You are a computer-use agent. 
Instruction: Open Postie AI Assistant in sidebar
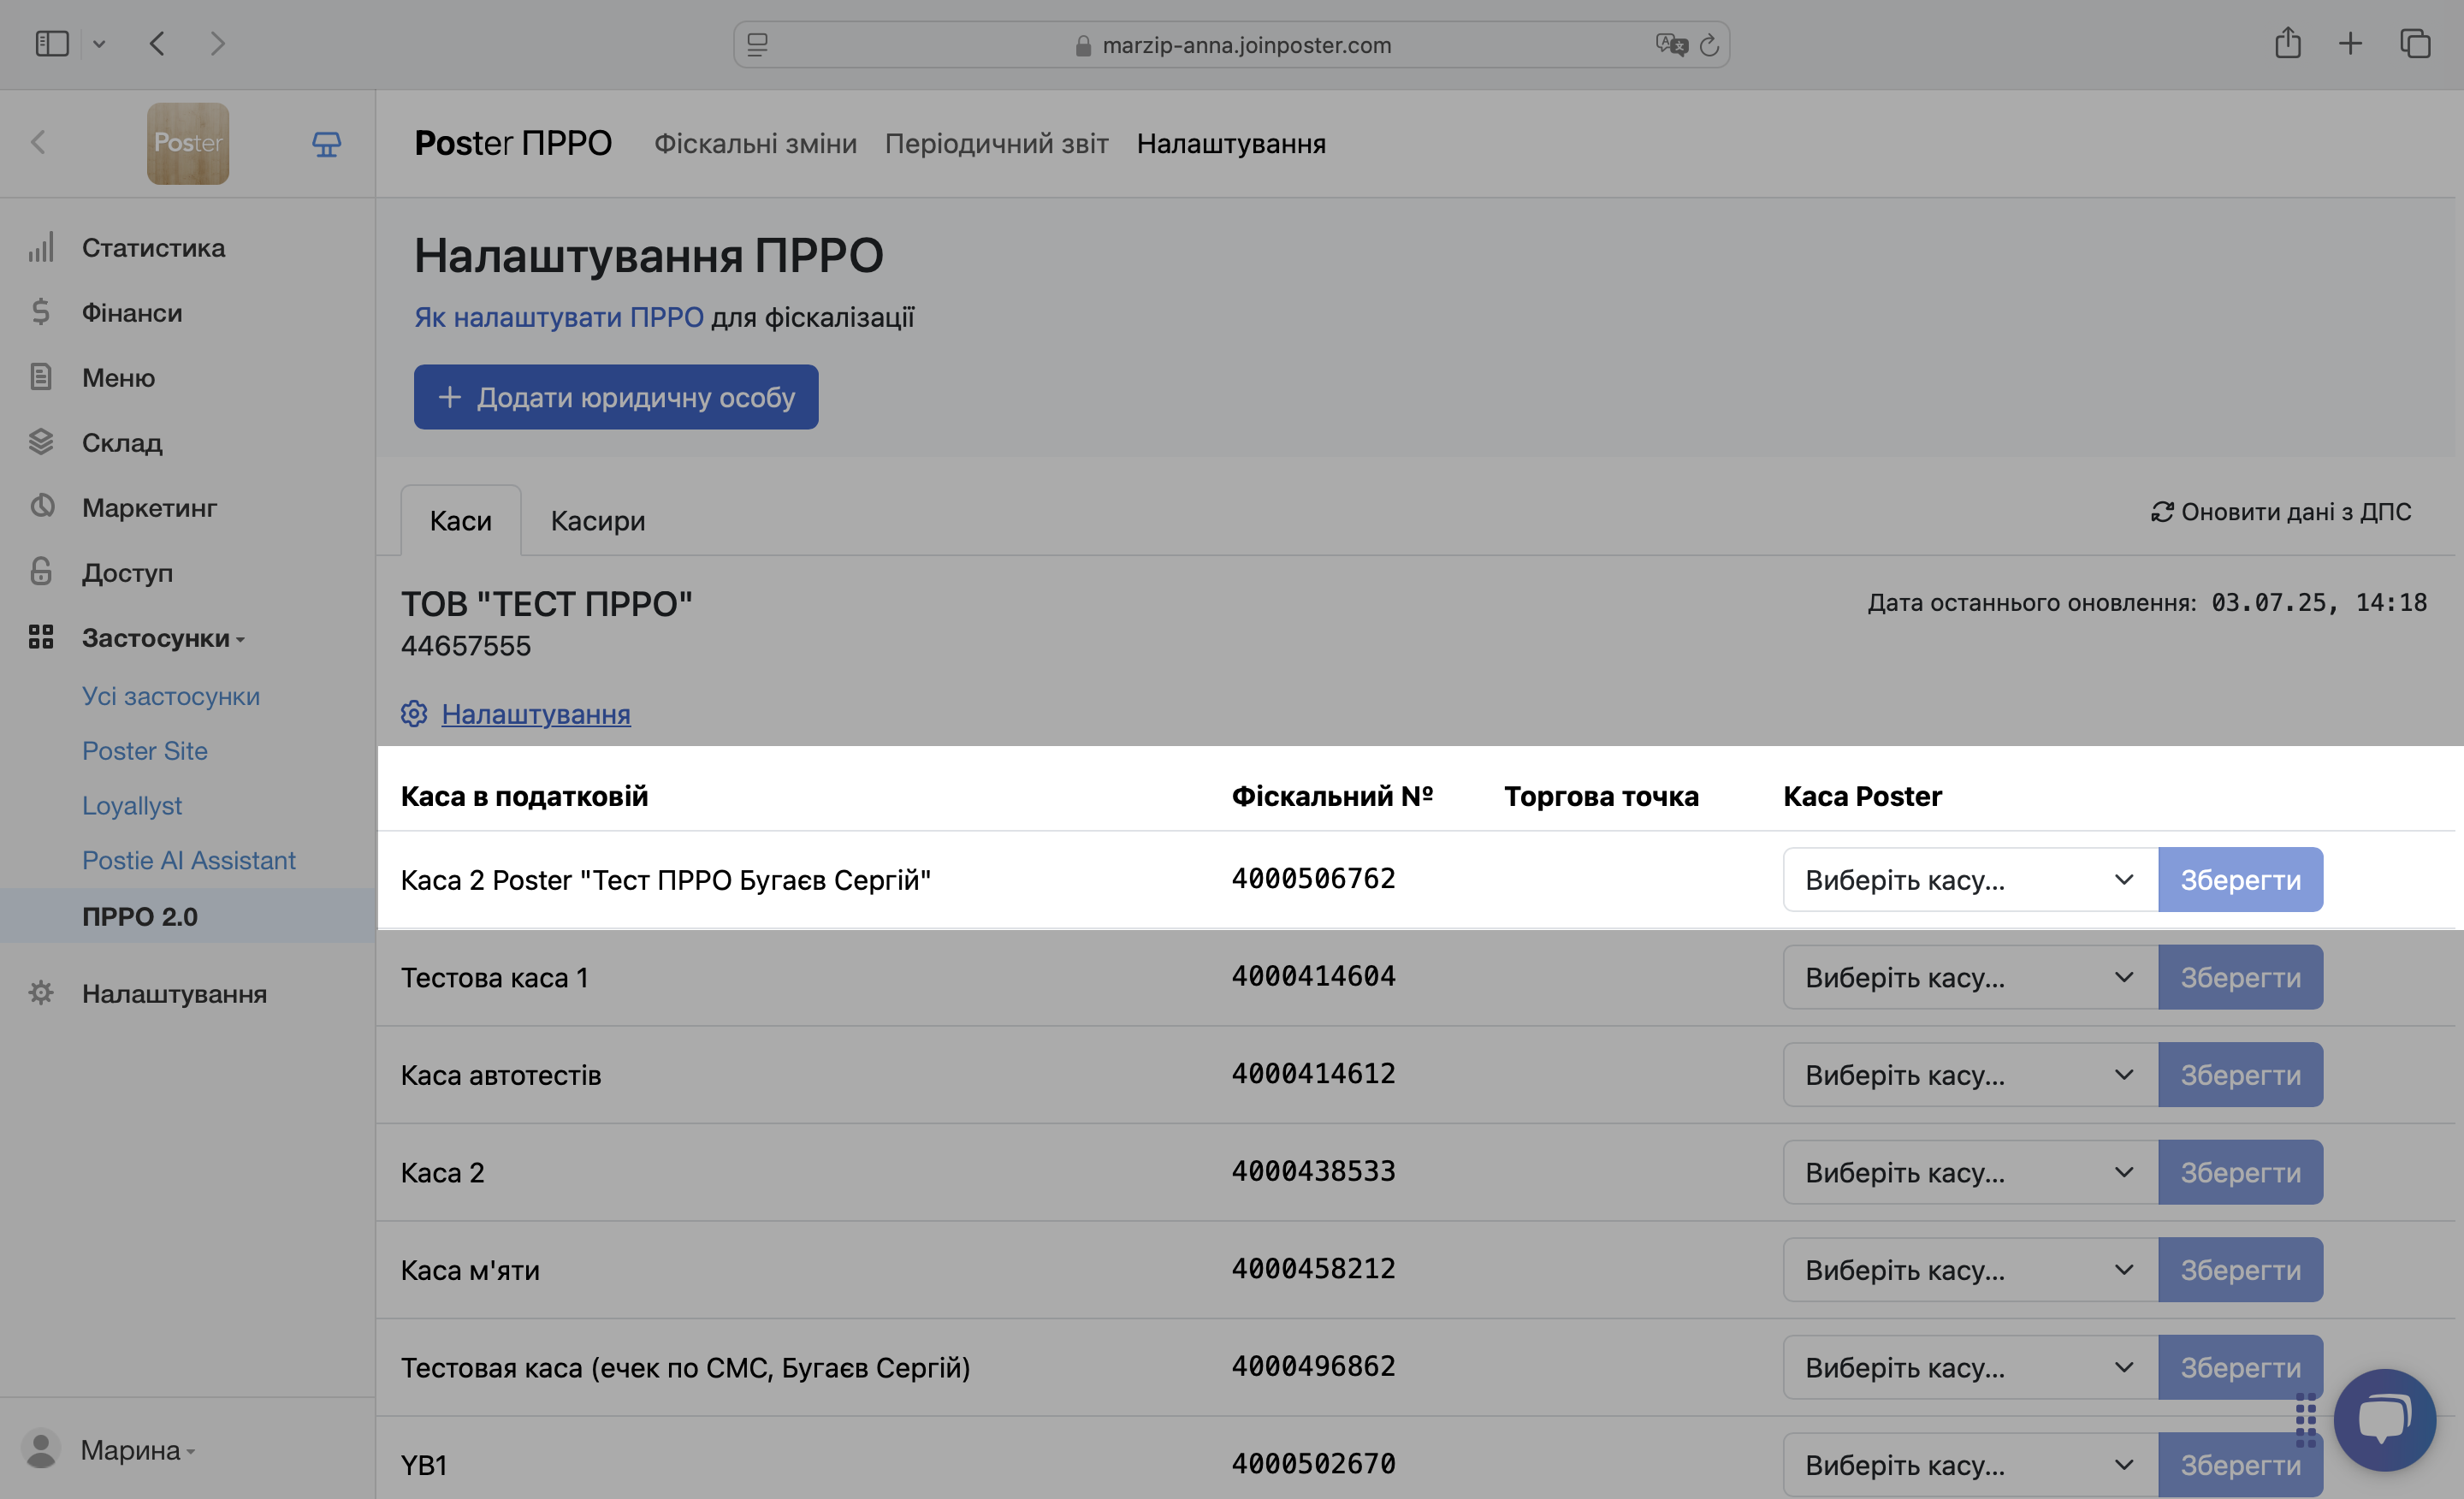189,860
